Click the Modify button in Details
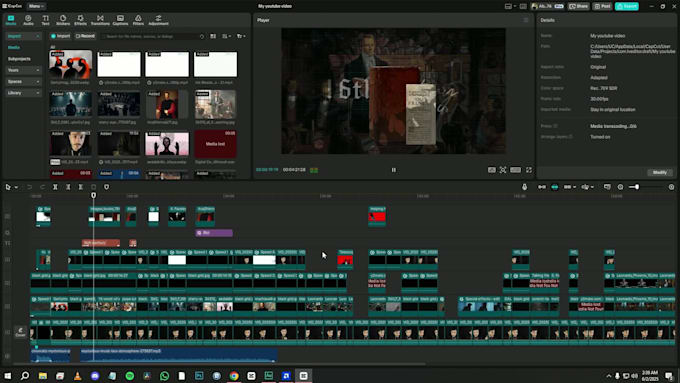 pos(660,172)
